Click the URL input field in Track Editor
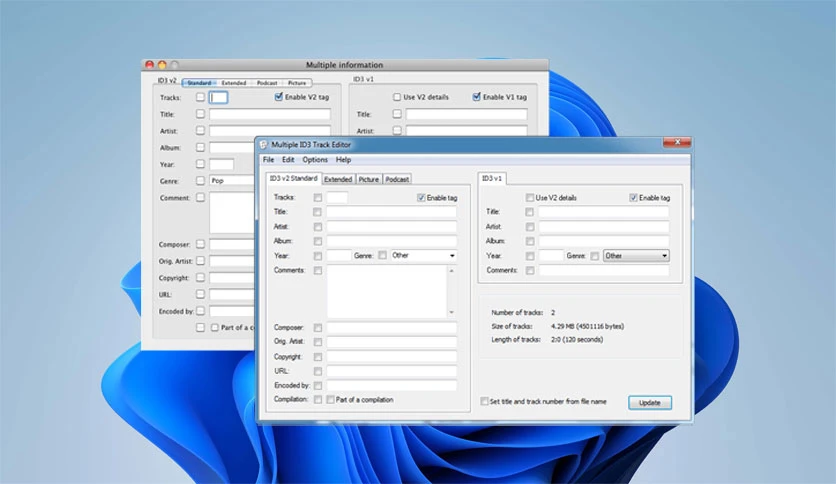The width and height of the screenshot is (836, 484). pos(391,371)
